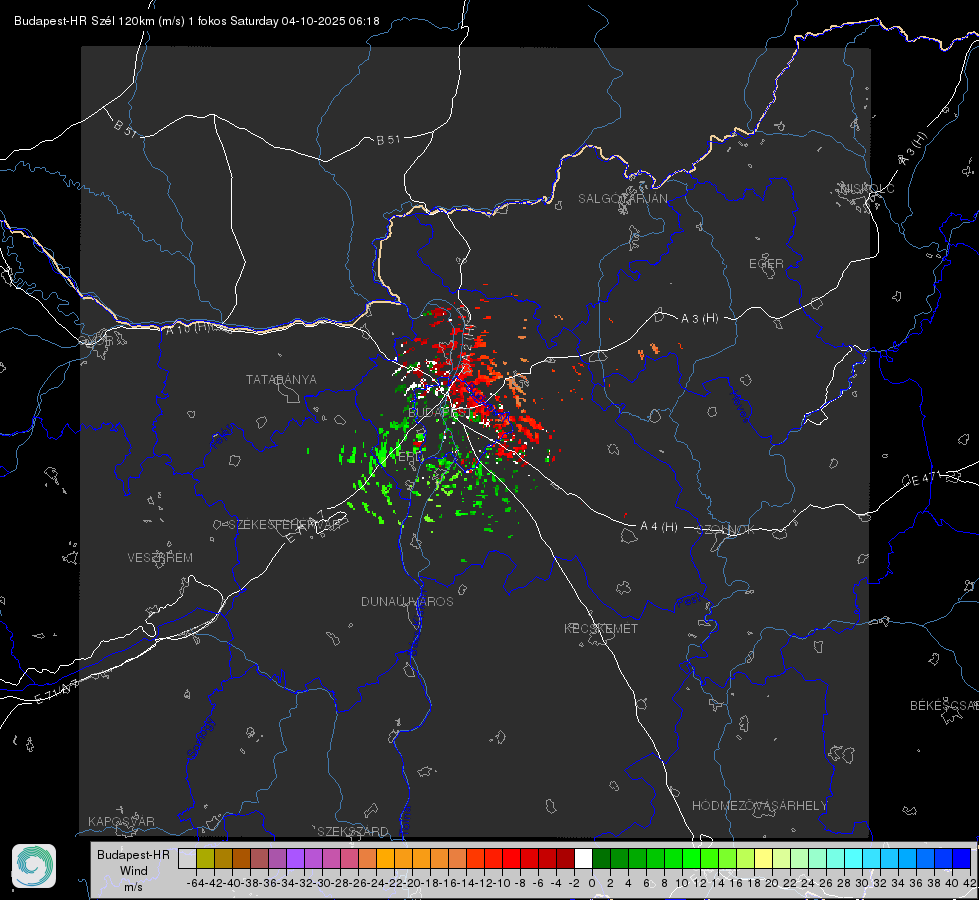Image resolution: width=979 pixels, height=900 pixels.
Task: Click the blue Heves county label
Action: point(739,406)
